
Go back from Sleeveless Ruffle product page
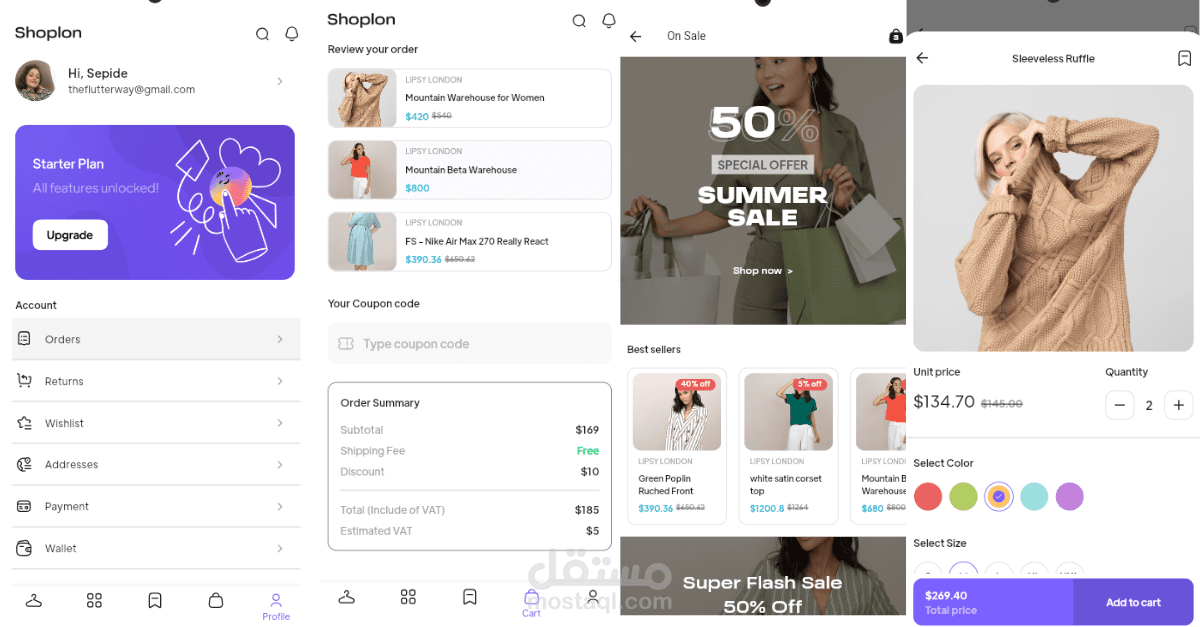click(922, 58)
